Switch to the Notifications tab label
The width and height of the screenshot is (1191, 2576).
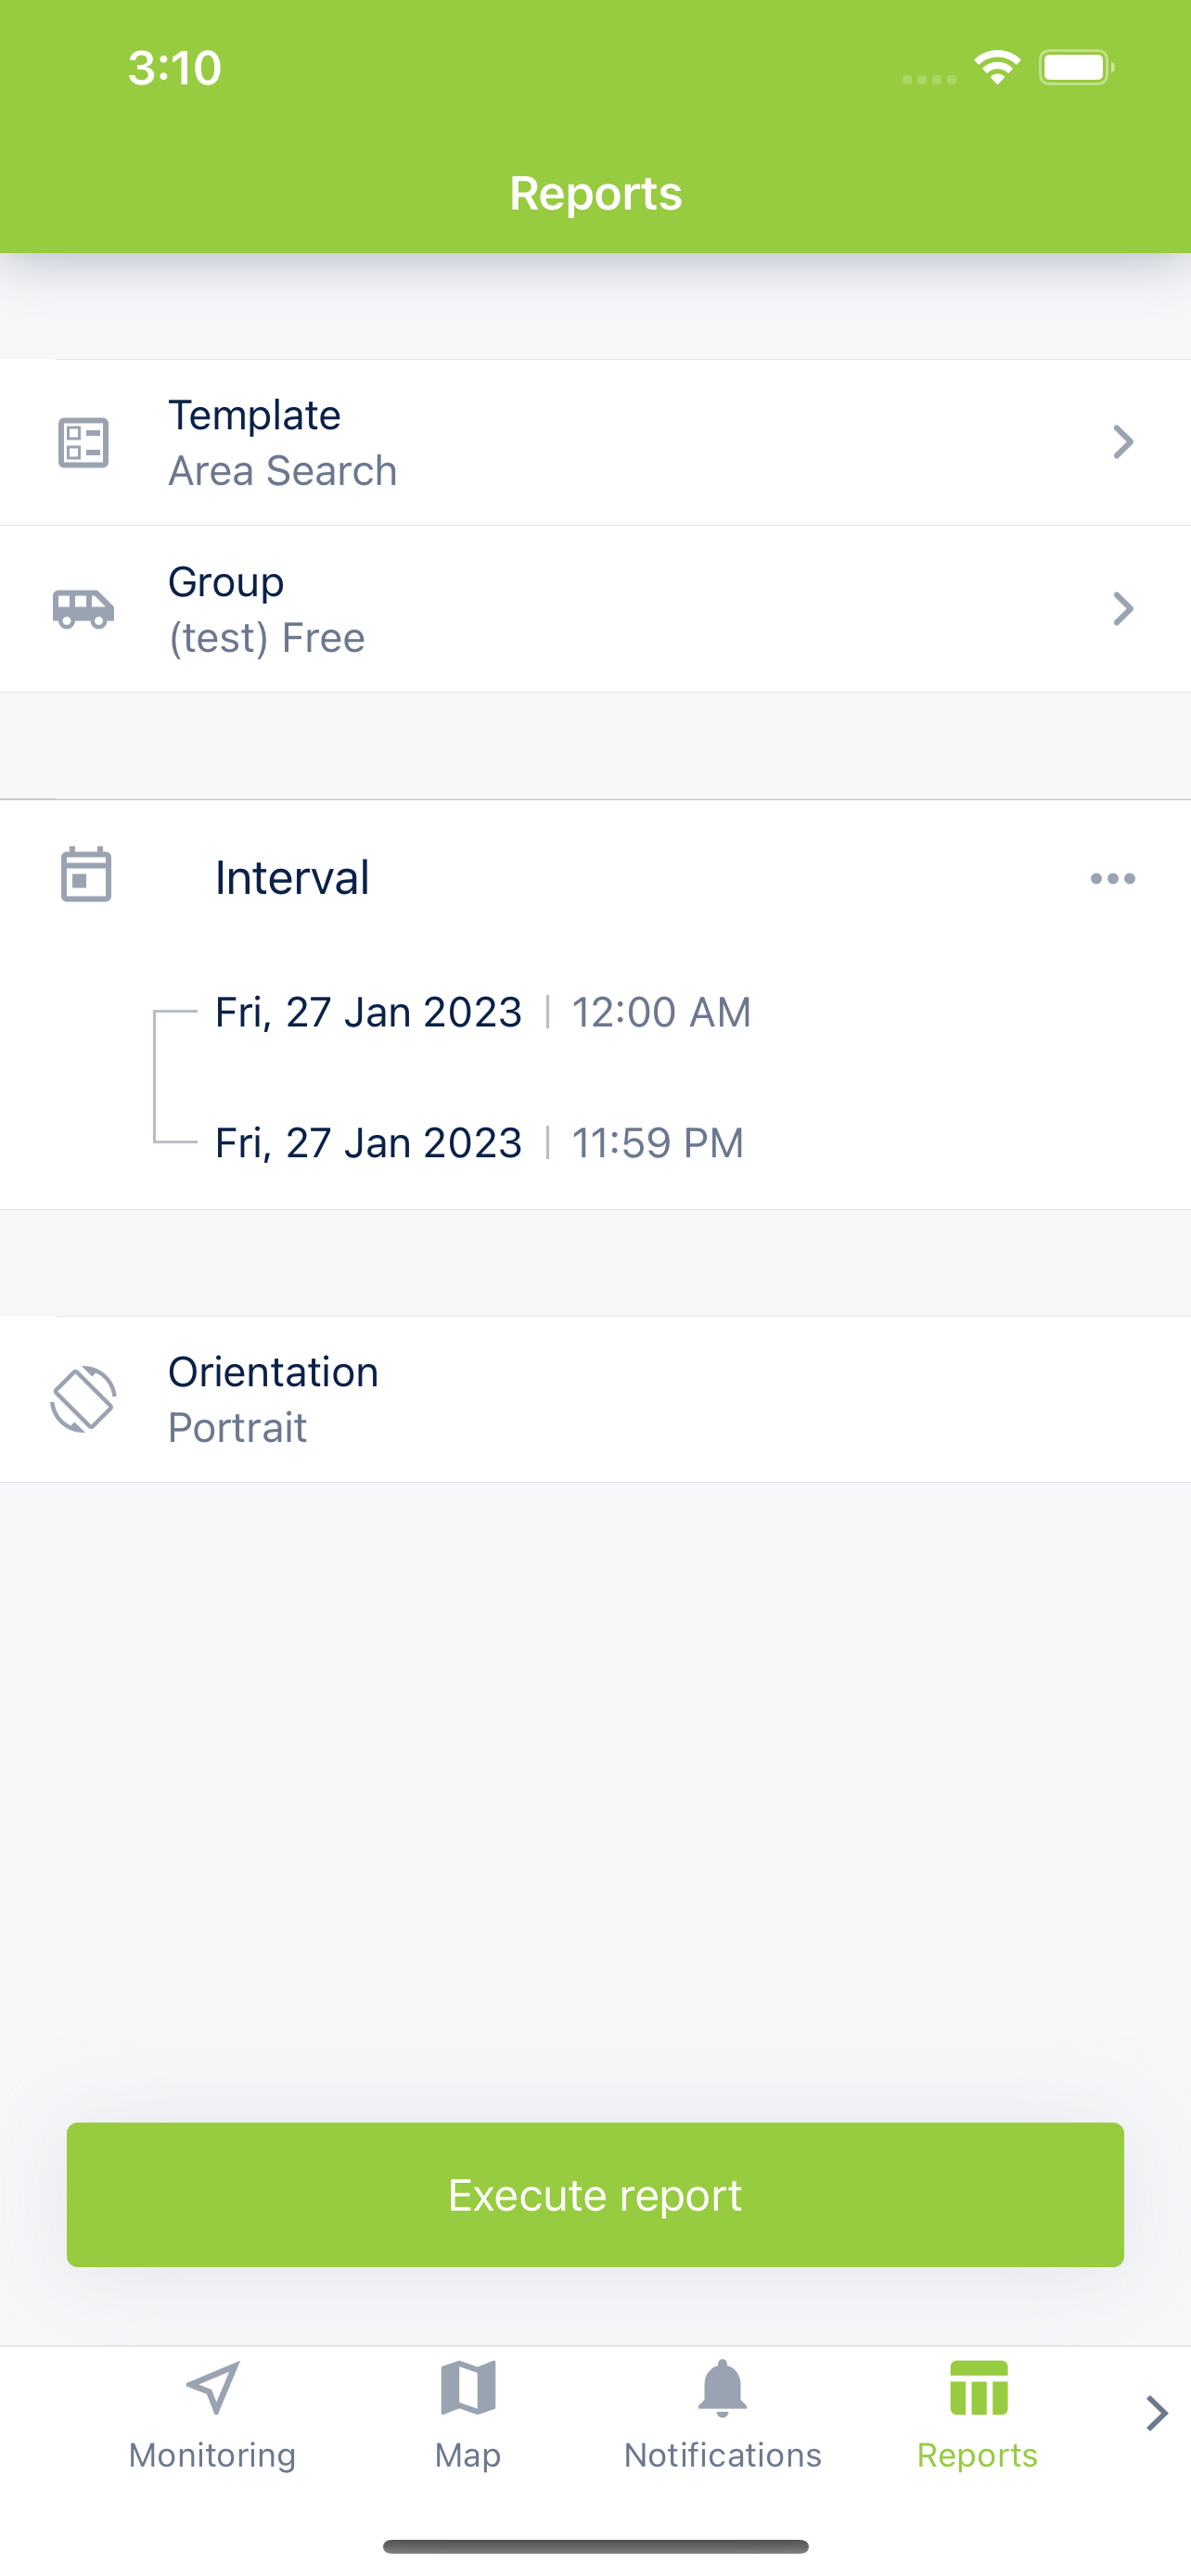pyautogui.click(x=722, y=2456)
